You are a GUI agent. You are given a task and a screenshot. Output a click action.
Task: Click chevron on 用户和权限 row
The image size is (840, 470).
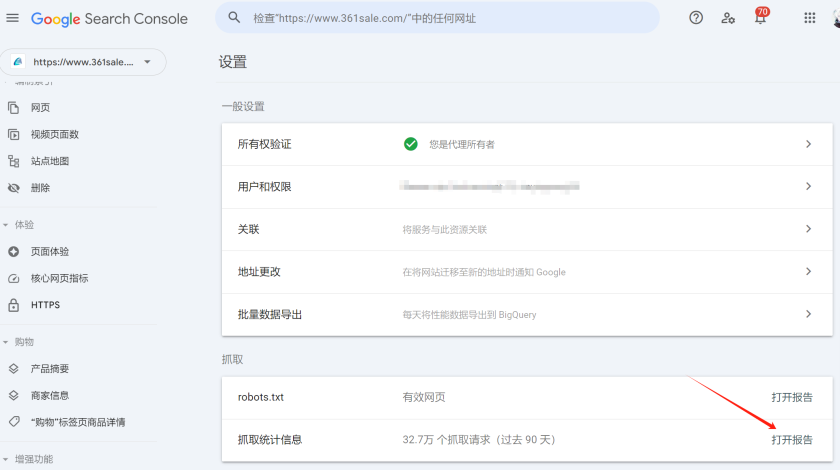(x=808, y=186)
